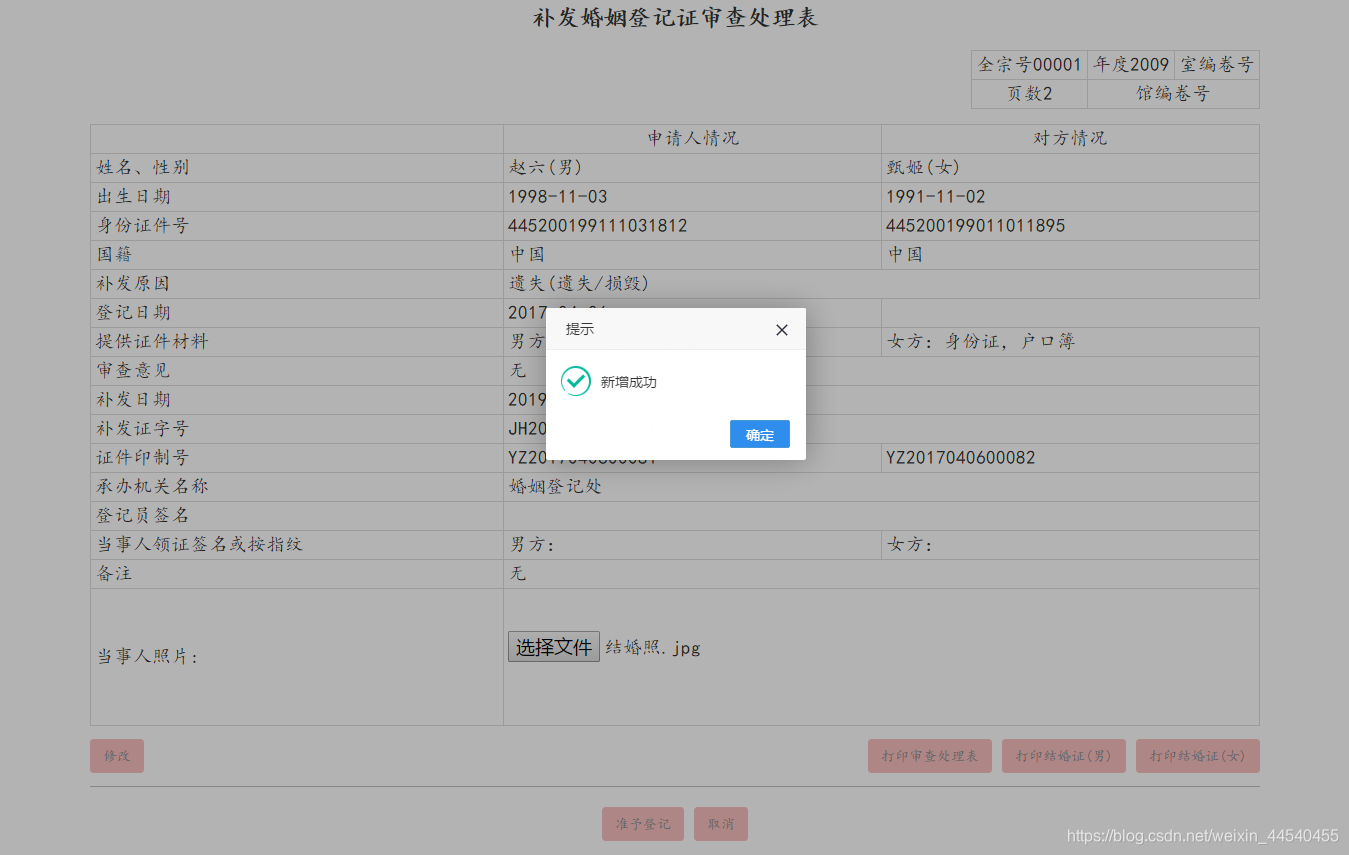
Task: Click the 遗失(遗失/损毁) reason cell
Action: 881,284
